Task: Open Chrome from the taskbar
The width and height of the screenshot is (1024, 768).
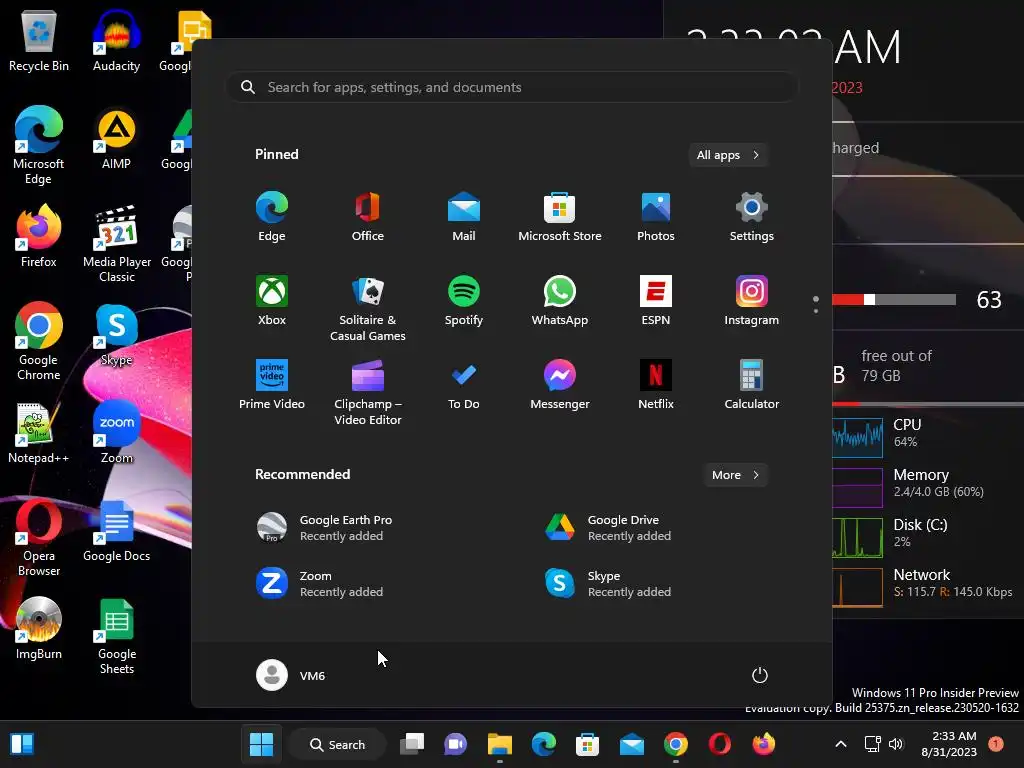Action: point(676,744)
